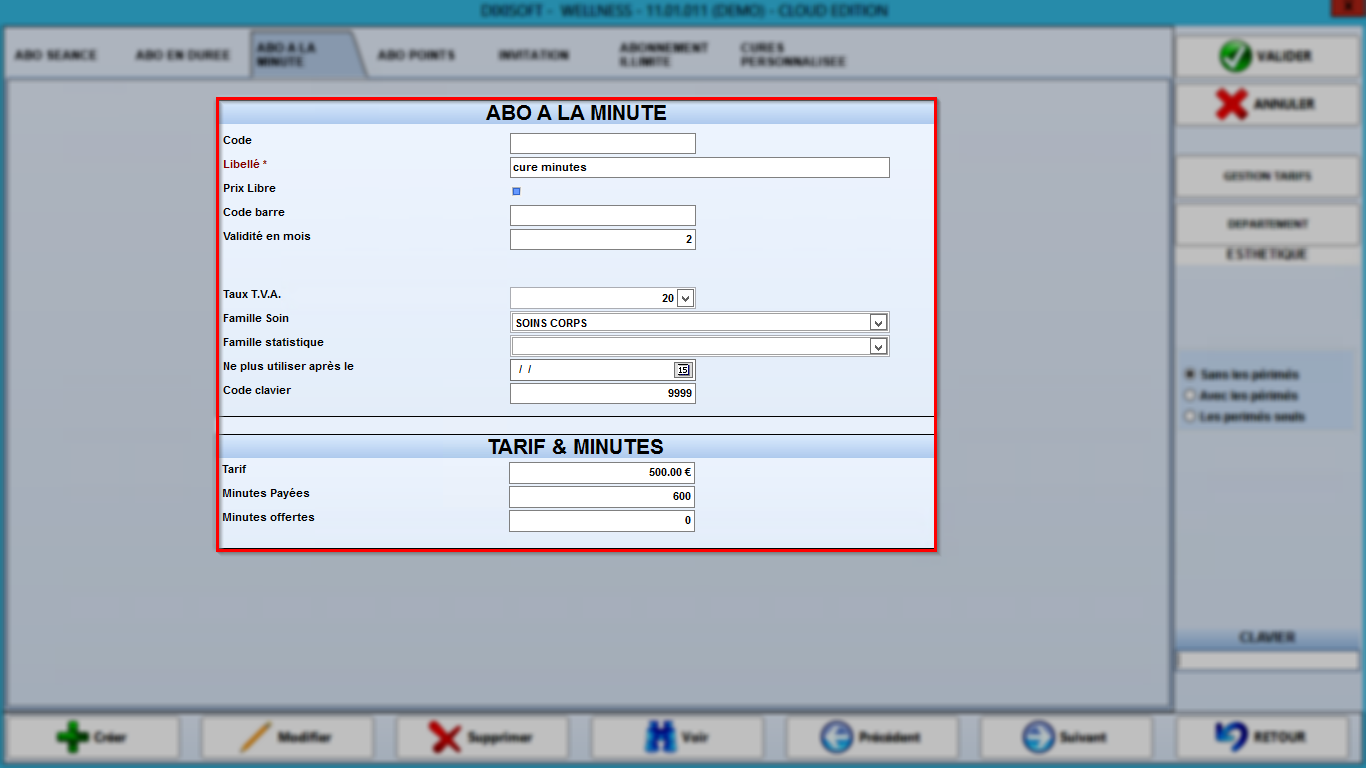Click the Code barre input field

603,215
